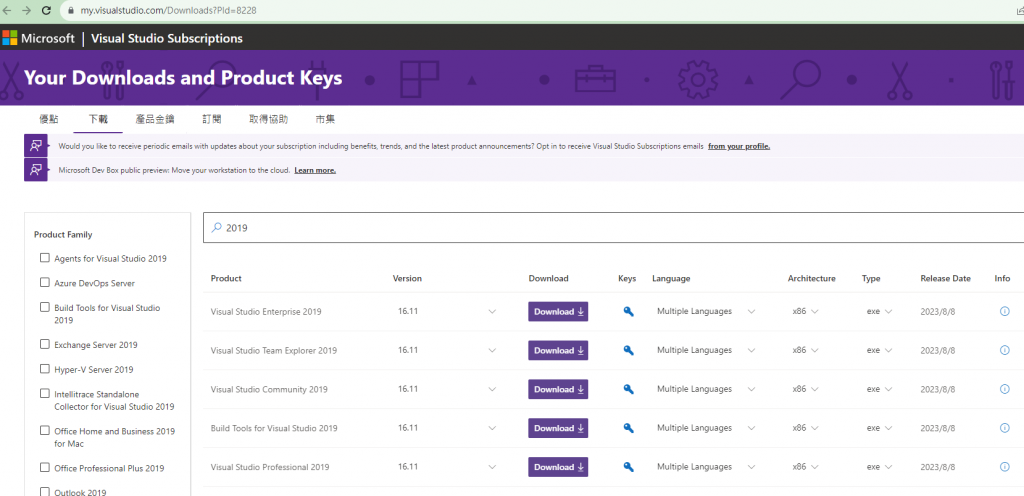Check Office Home and Business 2019 for Mac
The height and width of the screenshot is (496, 1024).
click(x=45, y=431)
